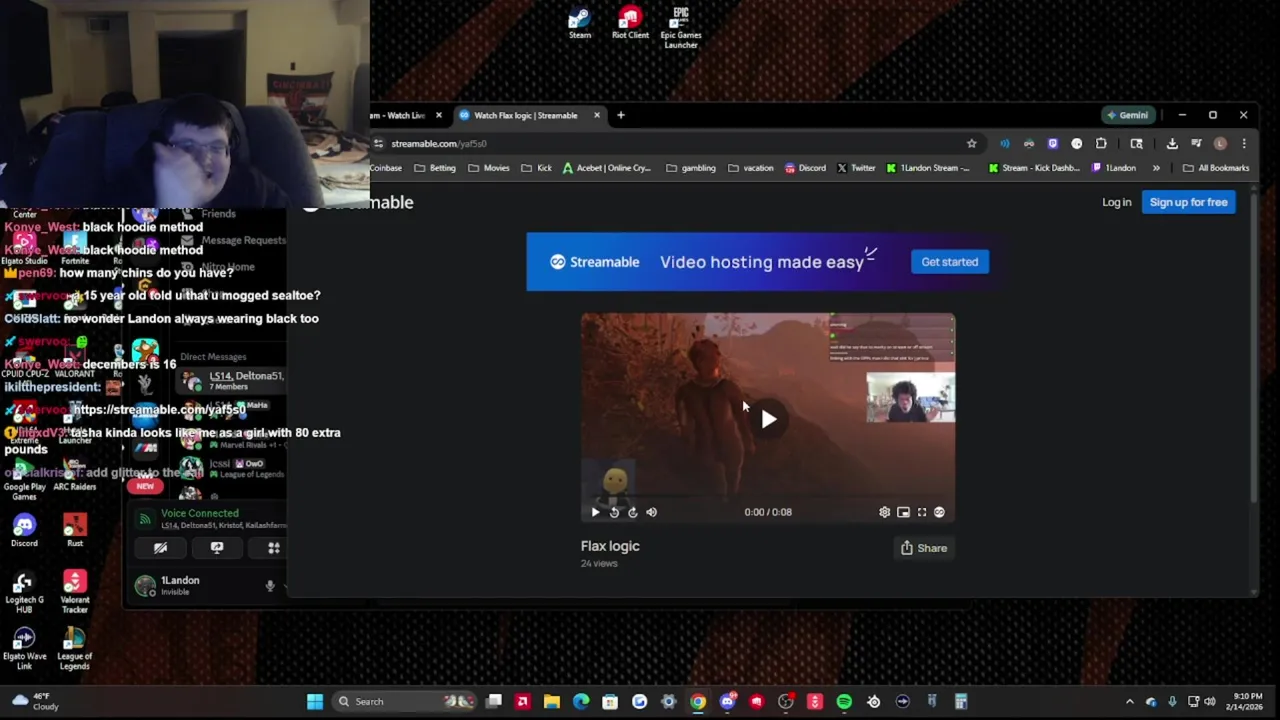Click the Streamable logo in the blue banner
The height and width of the screenshot is (720, 1280).
(x=594, y=262)
